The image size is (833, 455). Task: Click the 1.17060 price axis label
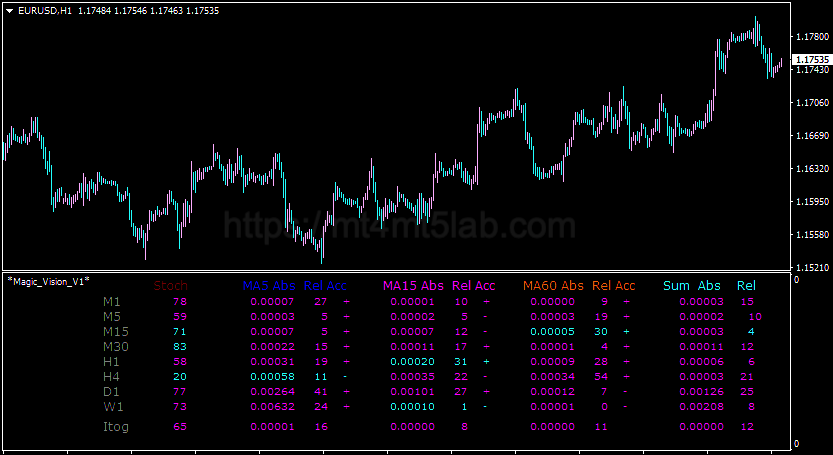(812, 103)
